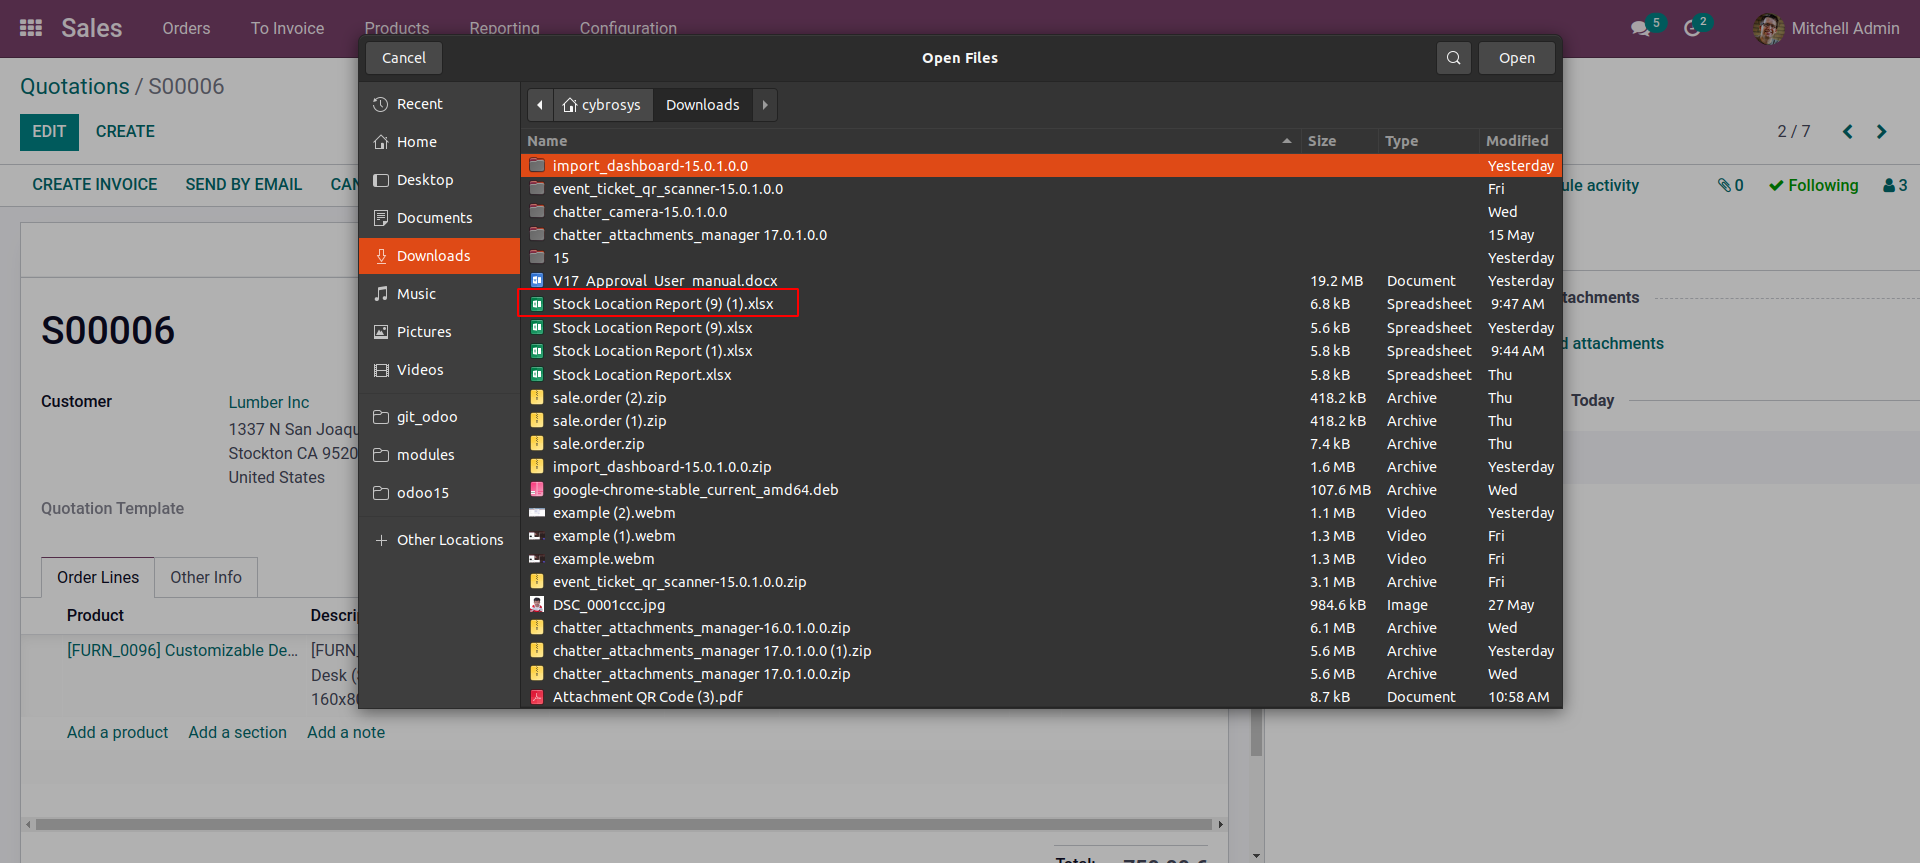The height and width of the screenshot is (863, 1920).
Task: Select V17_Approval_User_manual.docx file
Action: 1041,281
